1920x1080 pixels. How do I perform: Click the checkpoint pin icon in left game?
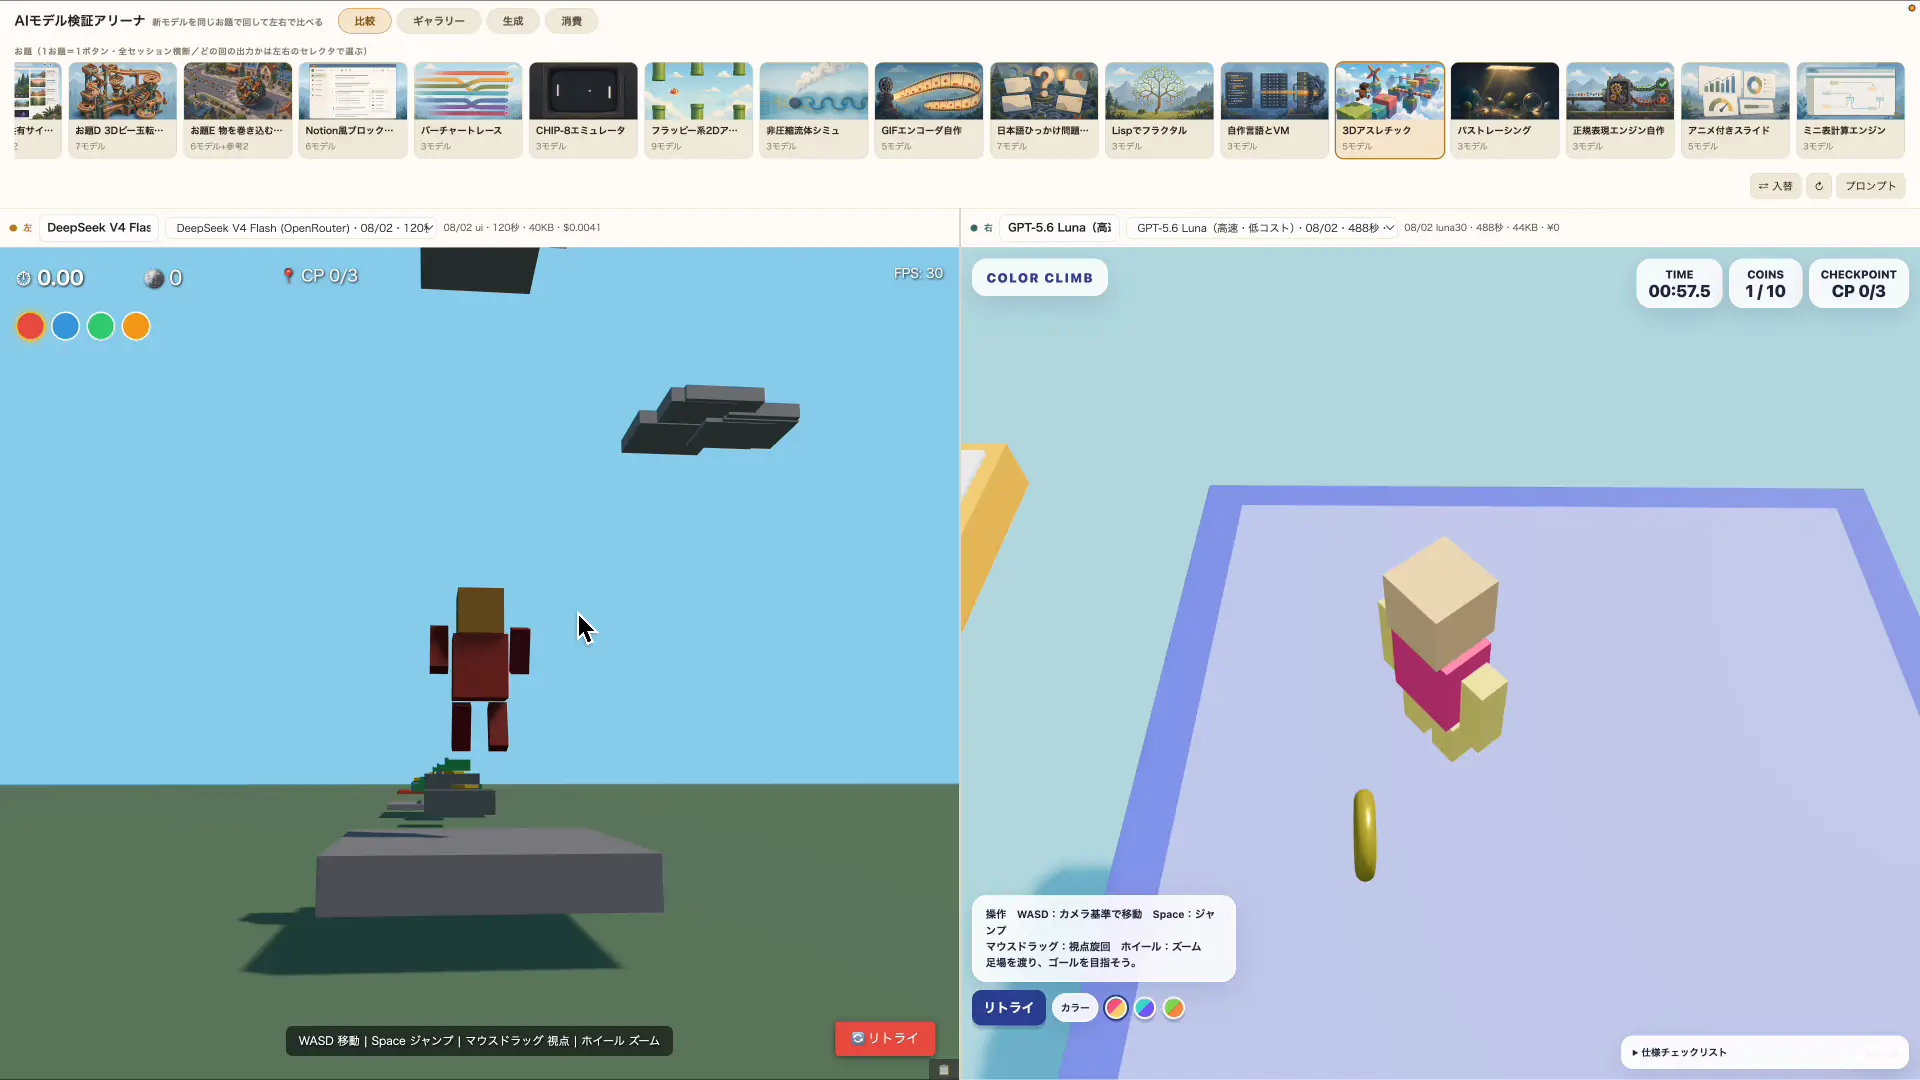(x=288, y=276)
